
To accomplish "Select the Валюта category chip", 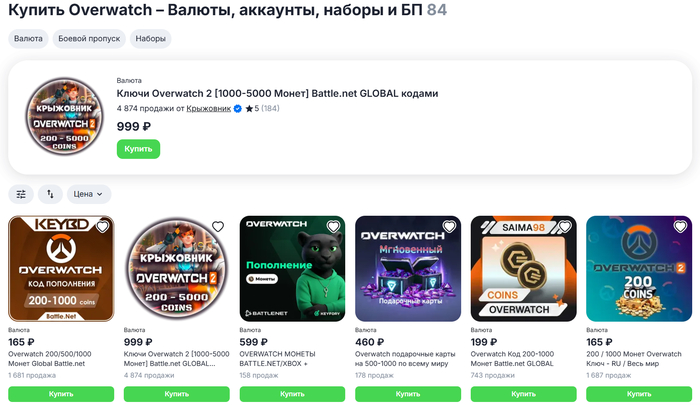I will coord(28,39).
